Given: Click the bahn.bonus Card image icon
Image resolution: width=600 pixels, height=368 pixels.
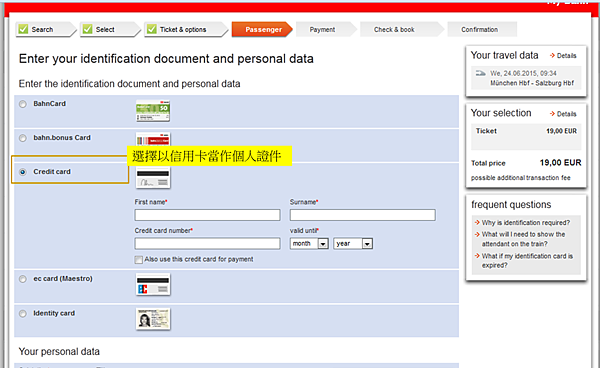Looking at the screenshot, I should [x=153, y=140].
